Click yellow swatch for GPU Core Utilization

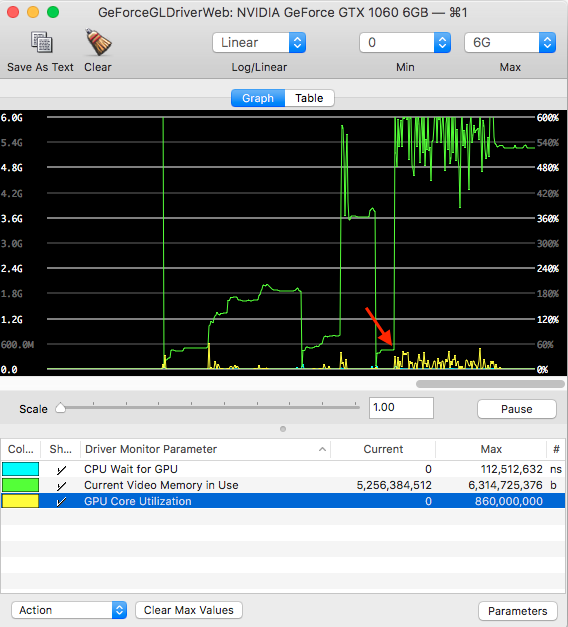point(20,501)
